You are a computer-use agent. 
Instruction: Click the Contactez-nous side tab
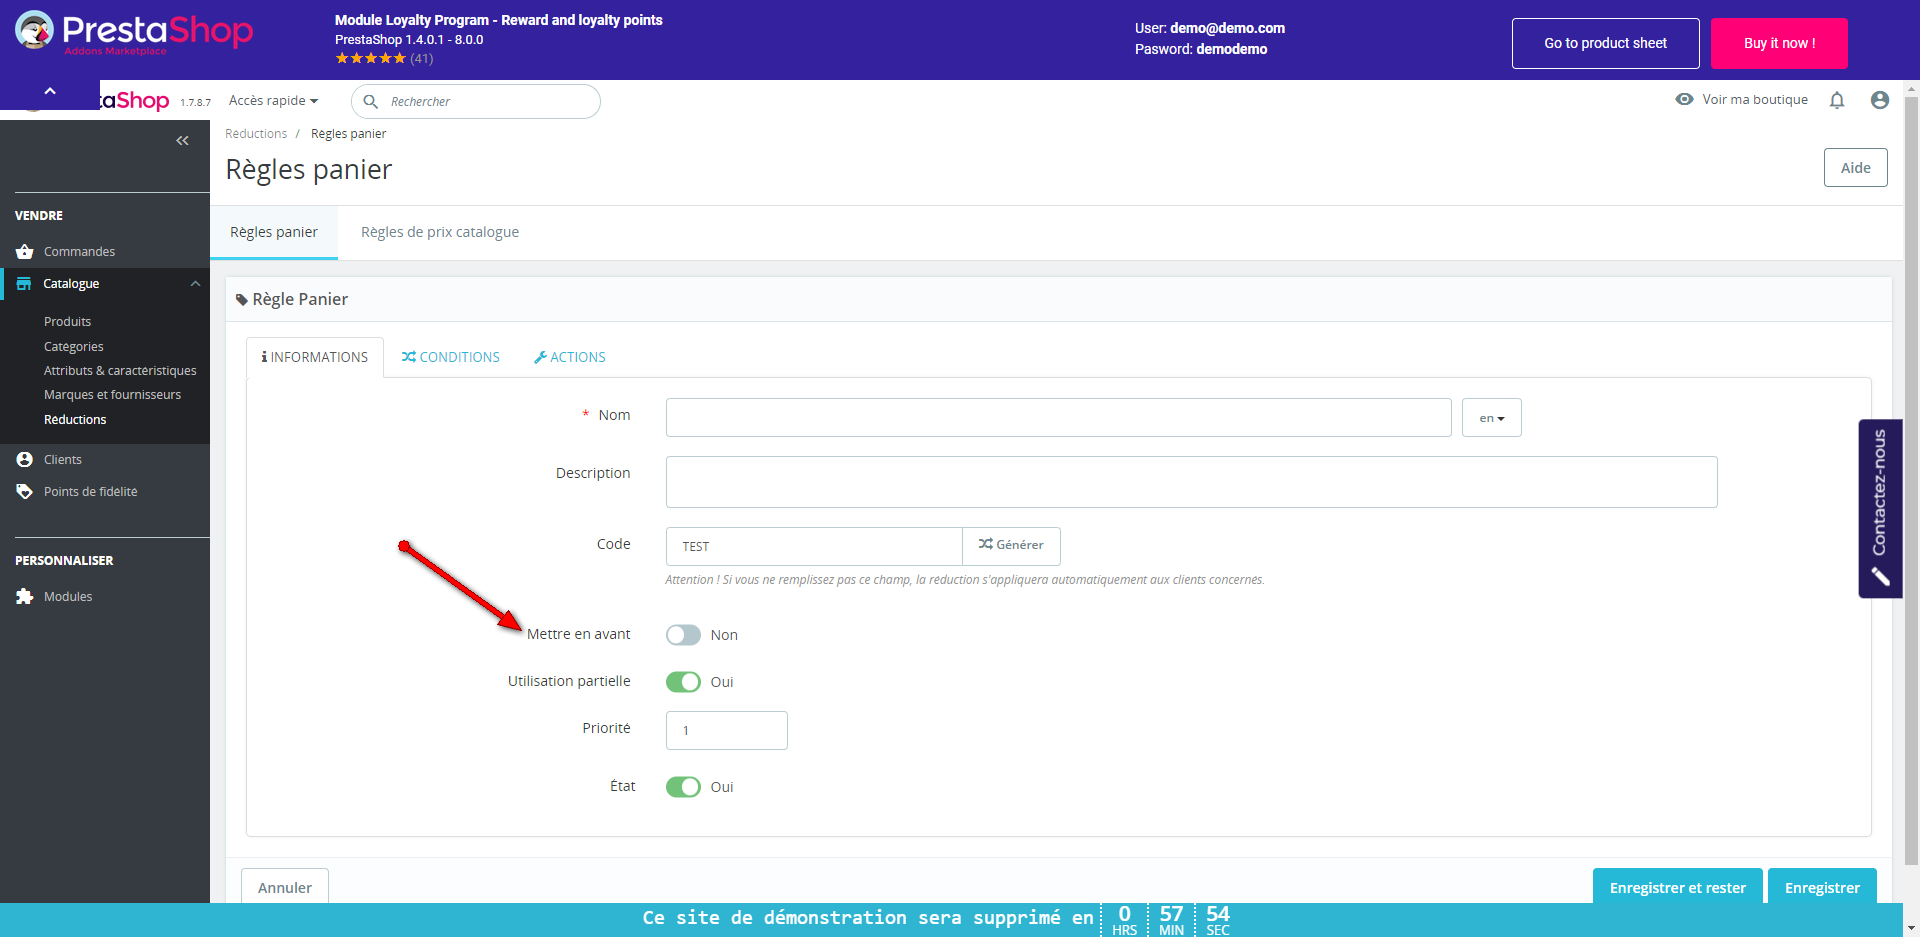1880,508
